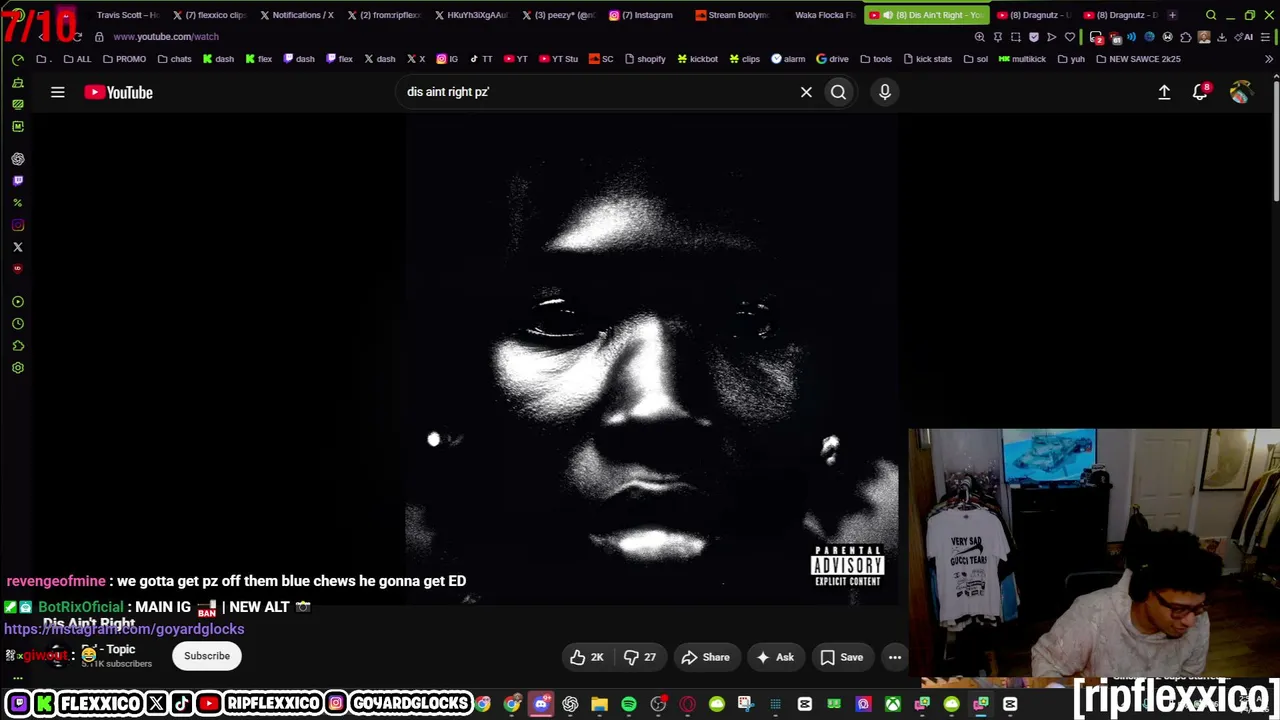
Task: Like the video with thumbs up
Action: pos(587,657)
